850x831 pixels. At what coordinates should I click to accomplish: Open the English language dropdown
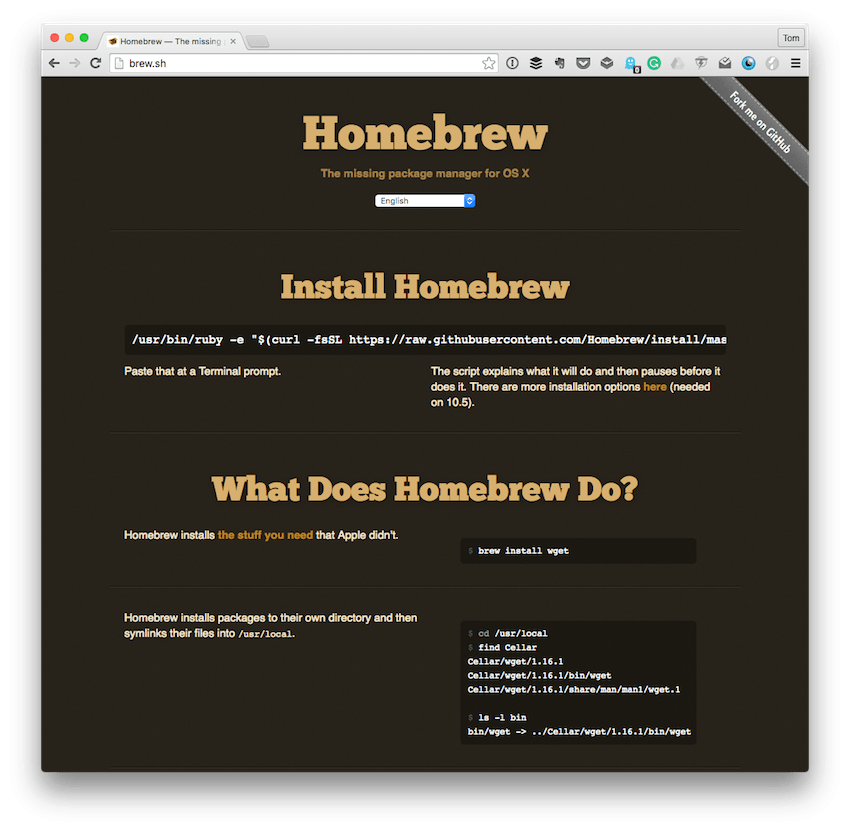pos(425,201)
